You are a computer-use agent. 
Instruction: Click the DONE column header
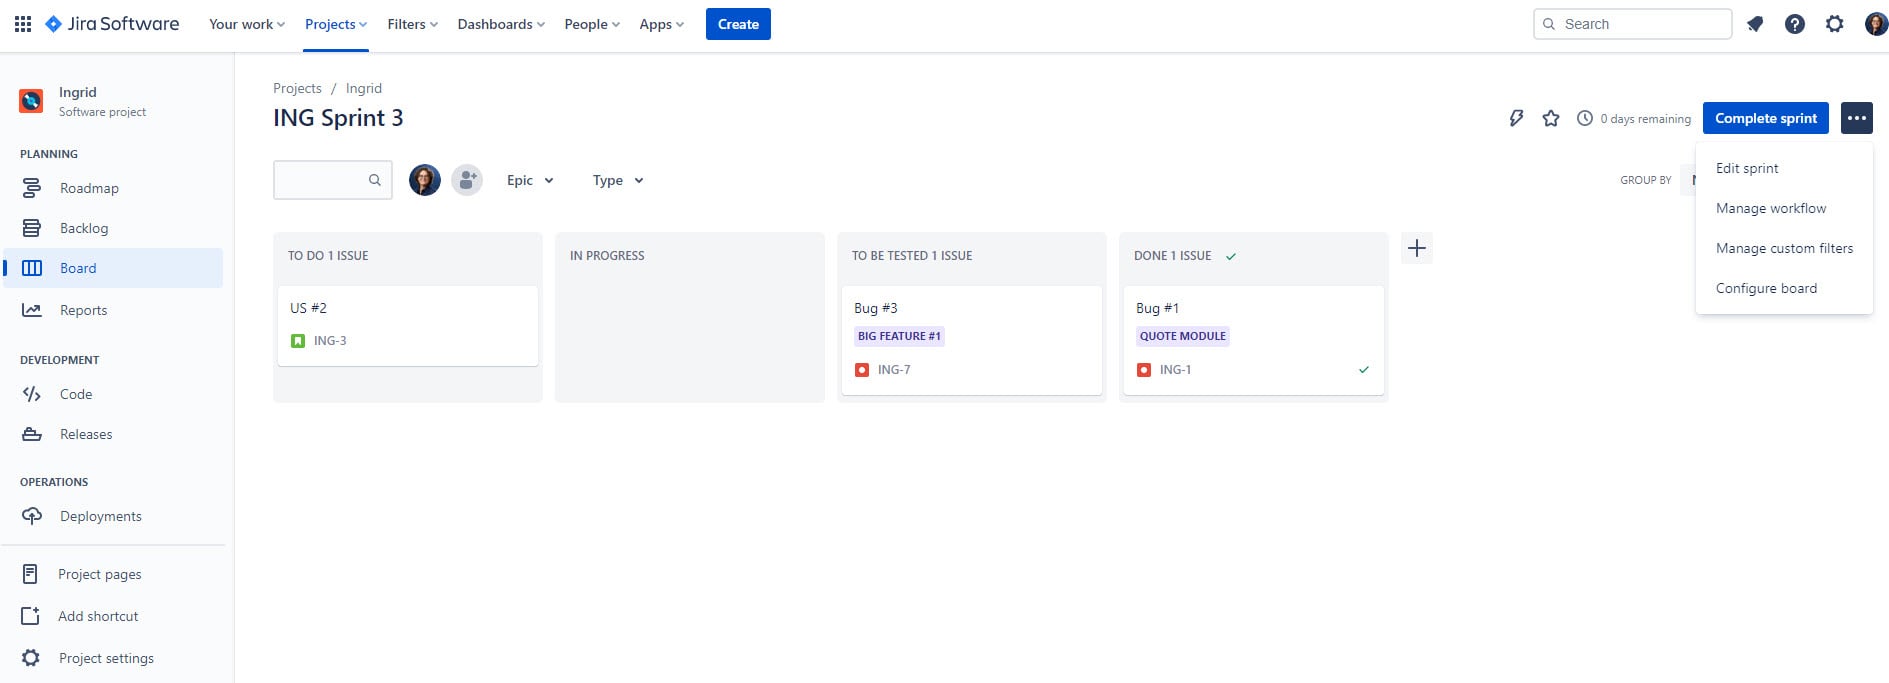pos(1173,256)
